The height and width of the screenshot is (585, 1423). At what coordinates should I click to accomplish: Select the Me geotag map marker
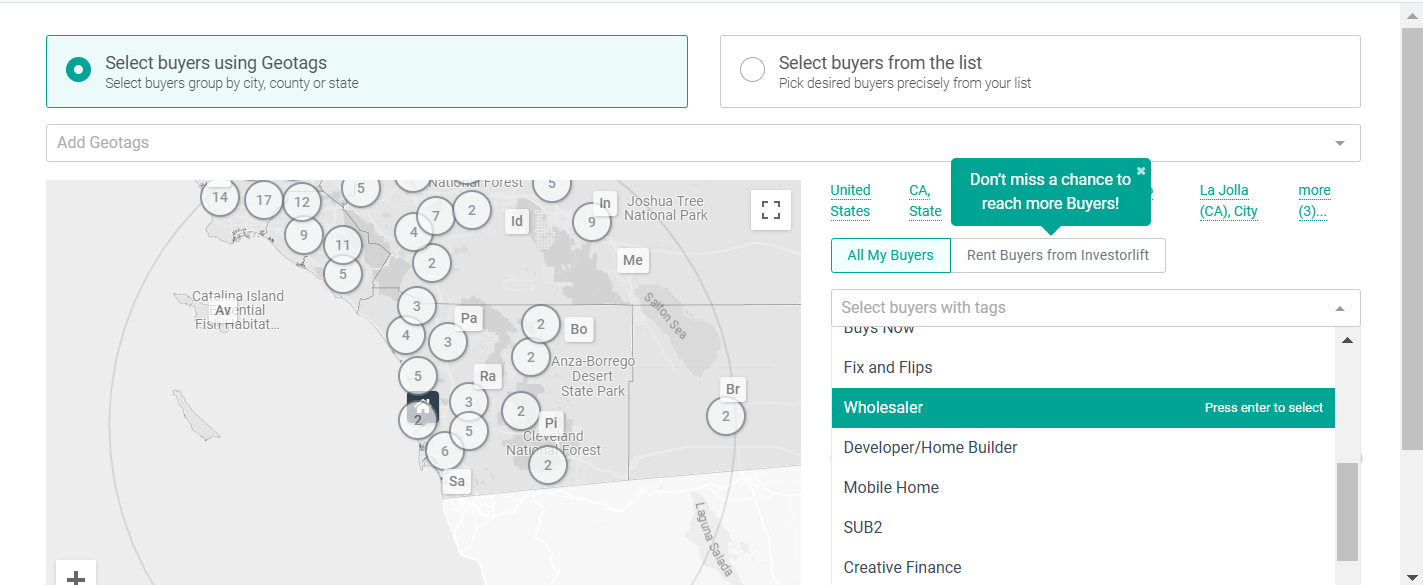[x=633, y=260]
